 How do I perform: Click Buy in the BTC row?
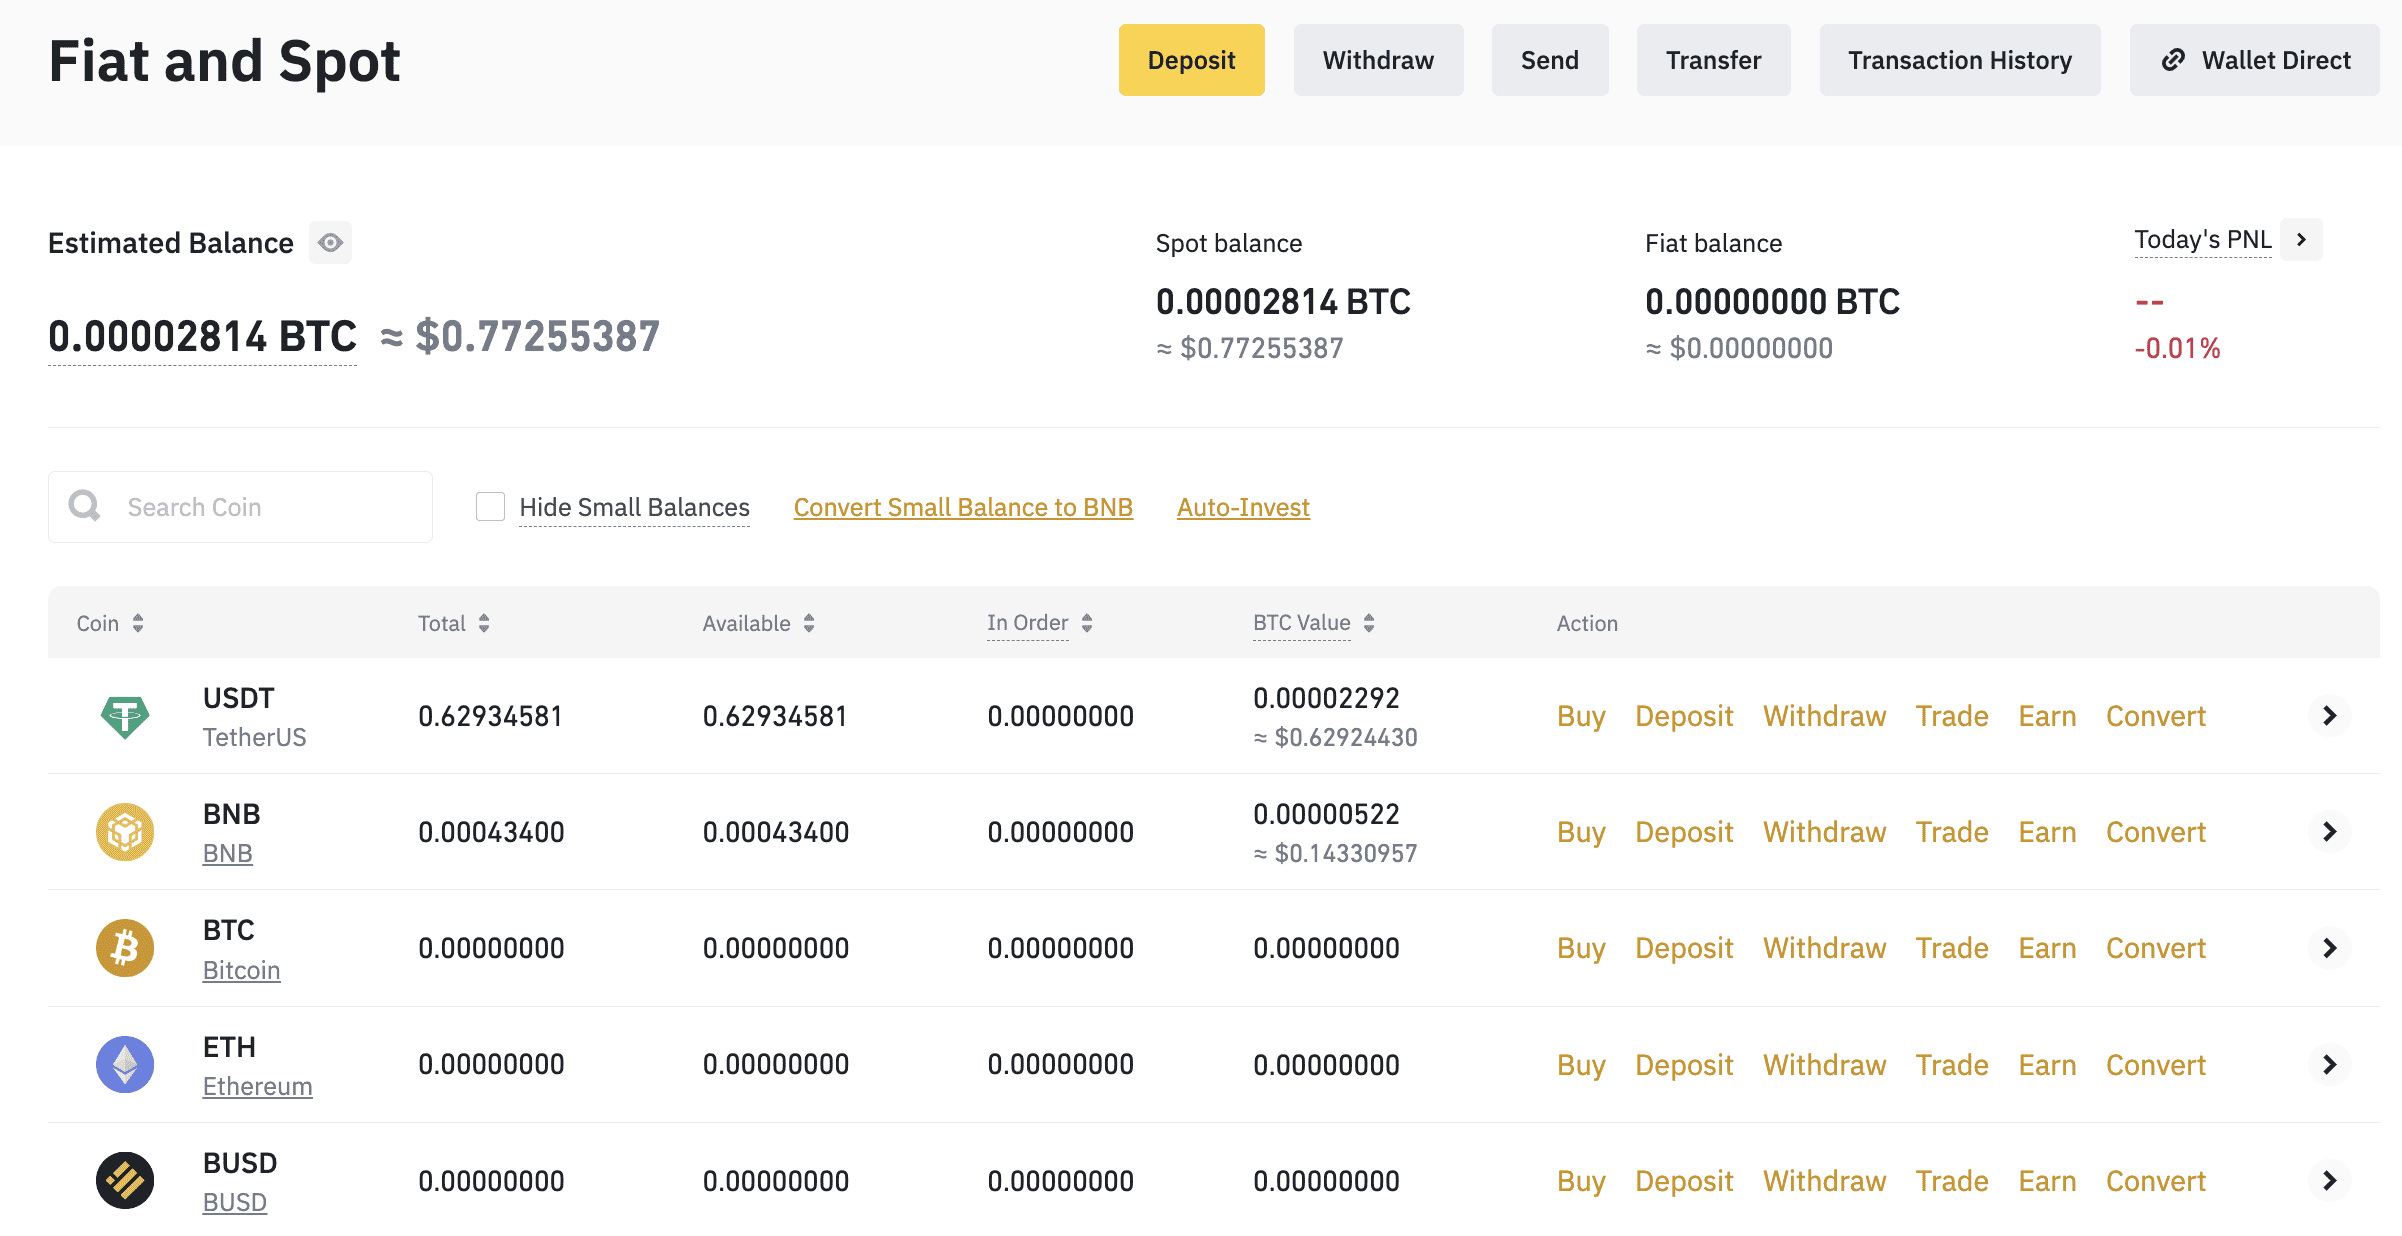point(1581,948)
